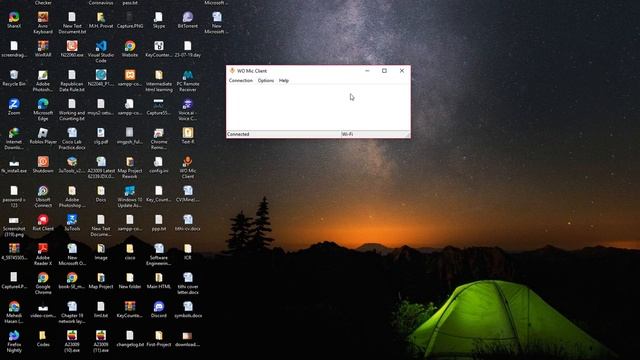Select the Capture.PNG file icon

(130, 20)
